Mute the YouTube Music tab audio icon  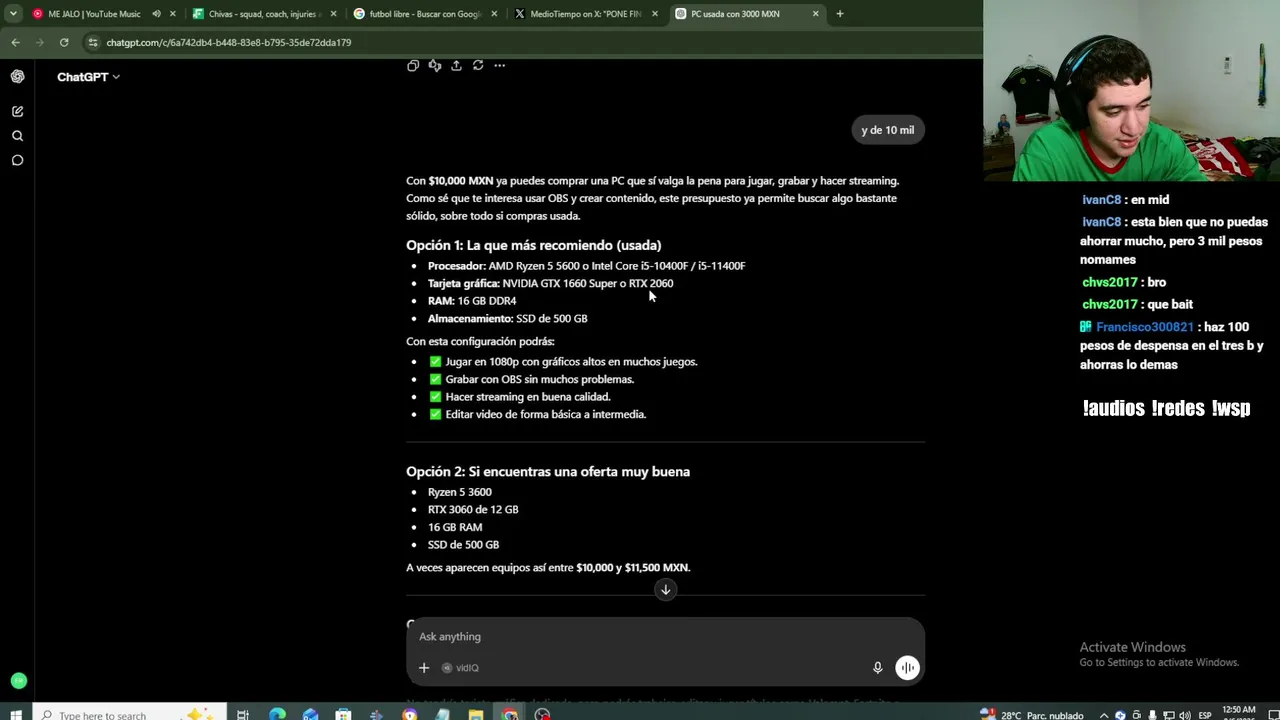(x=156, y=14)
